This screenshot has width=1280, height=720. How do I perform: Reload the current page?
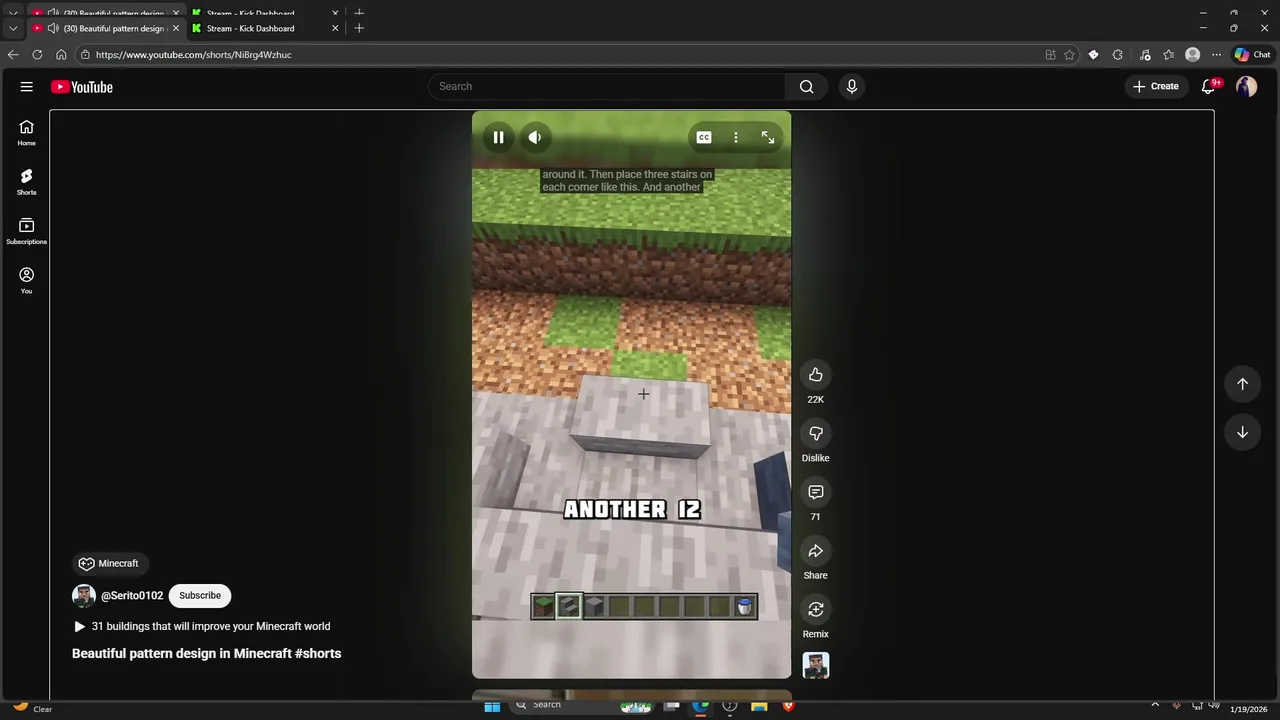click(x=37, y=55)
